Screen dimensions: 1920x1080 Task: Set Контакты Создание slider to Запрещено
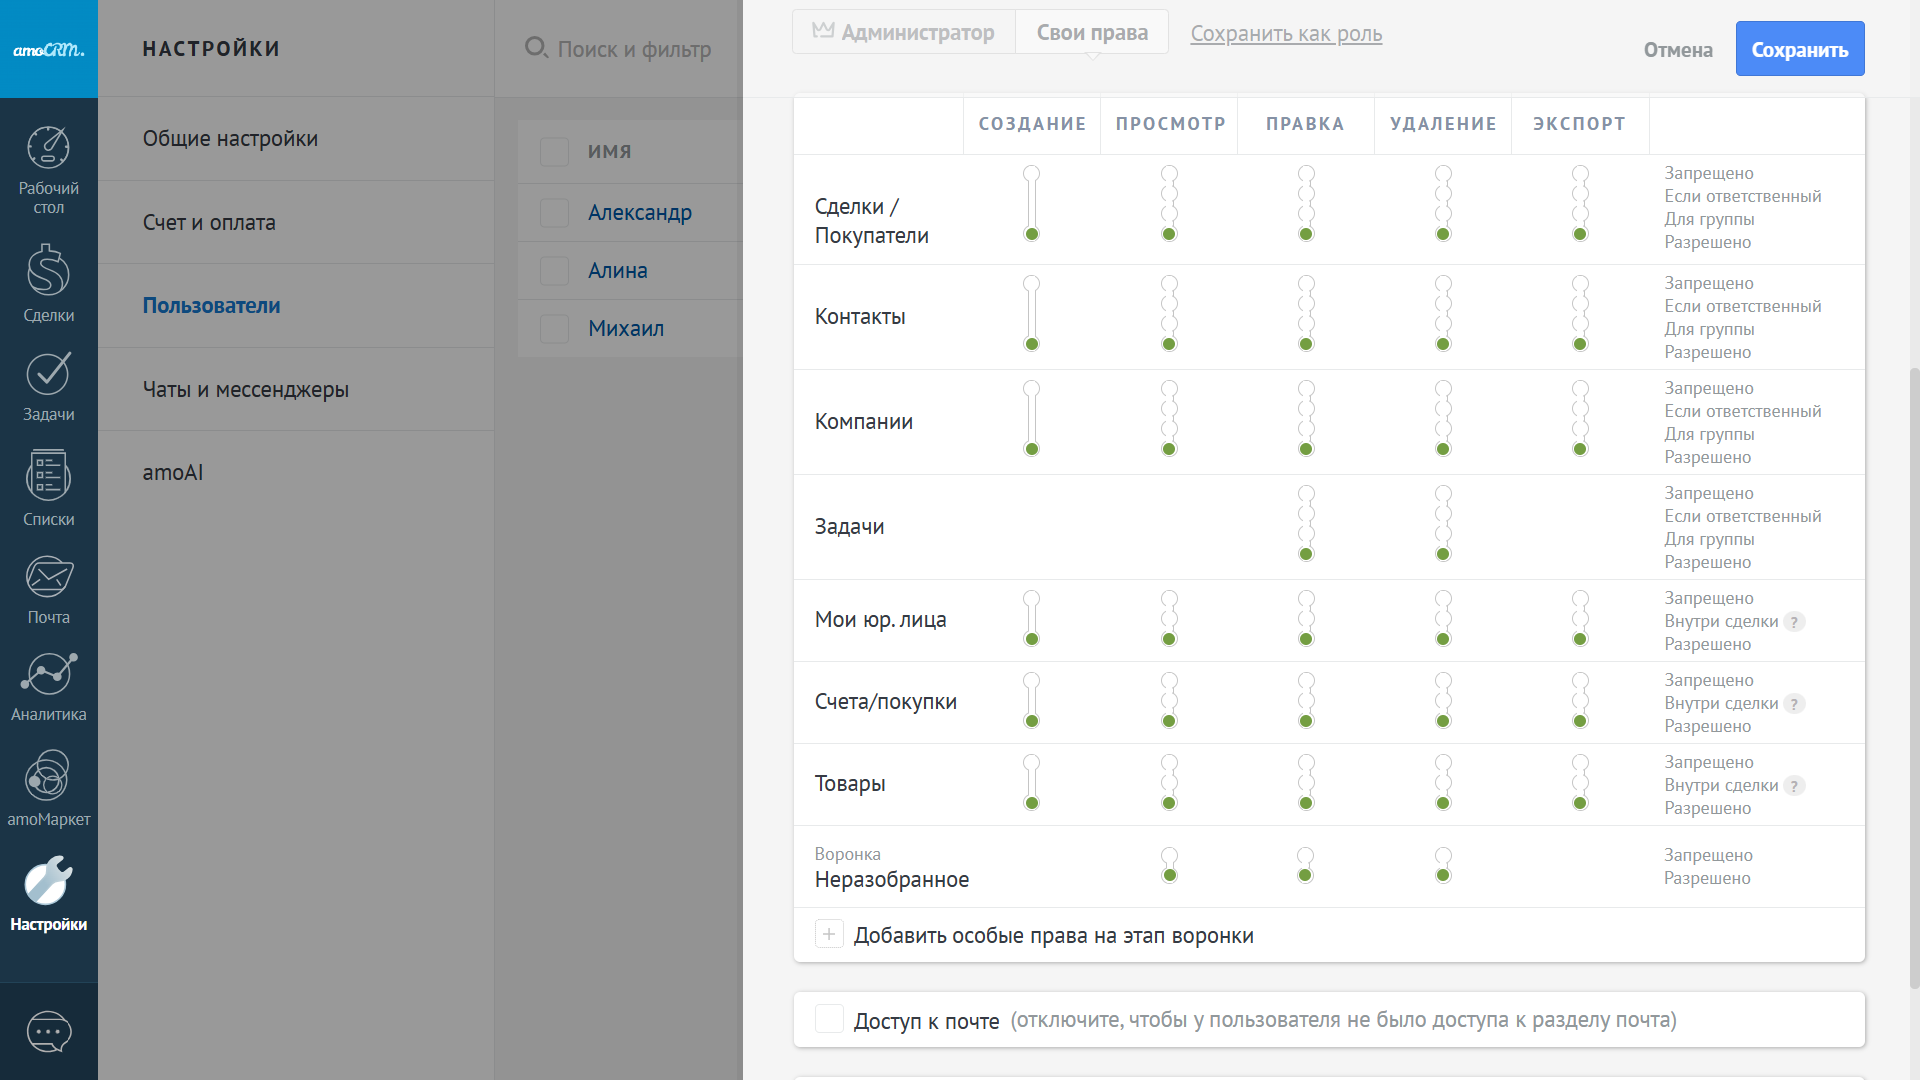tap(1031, 284)
